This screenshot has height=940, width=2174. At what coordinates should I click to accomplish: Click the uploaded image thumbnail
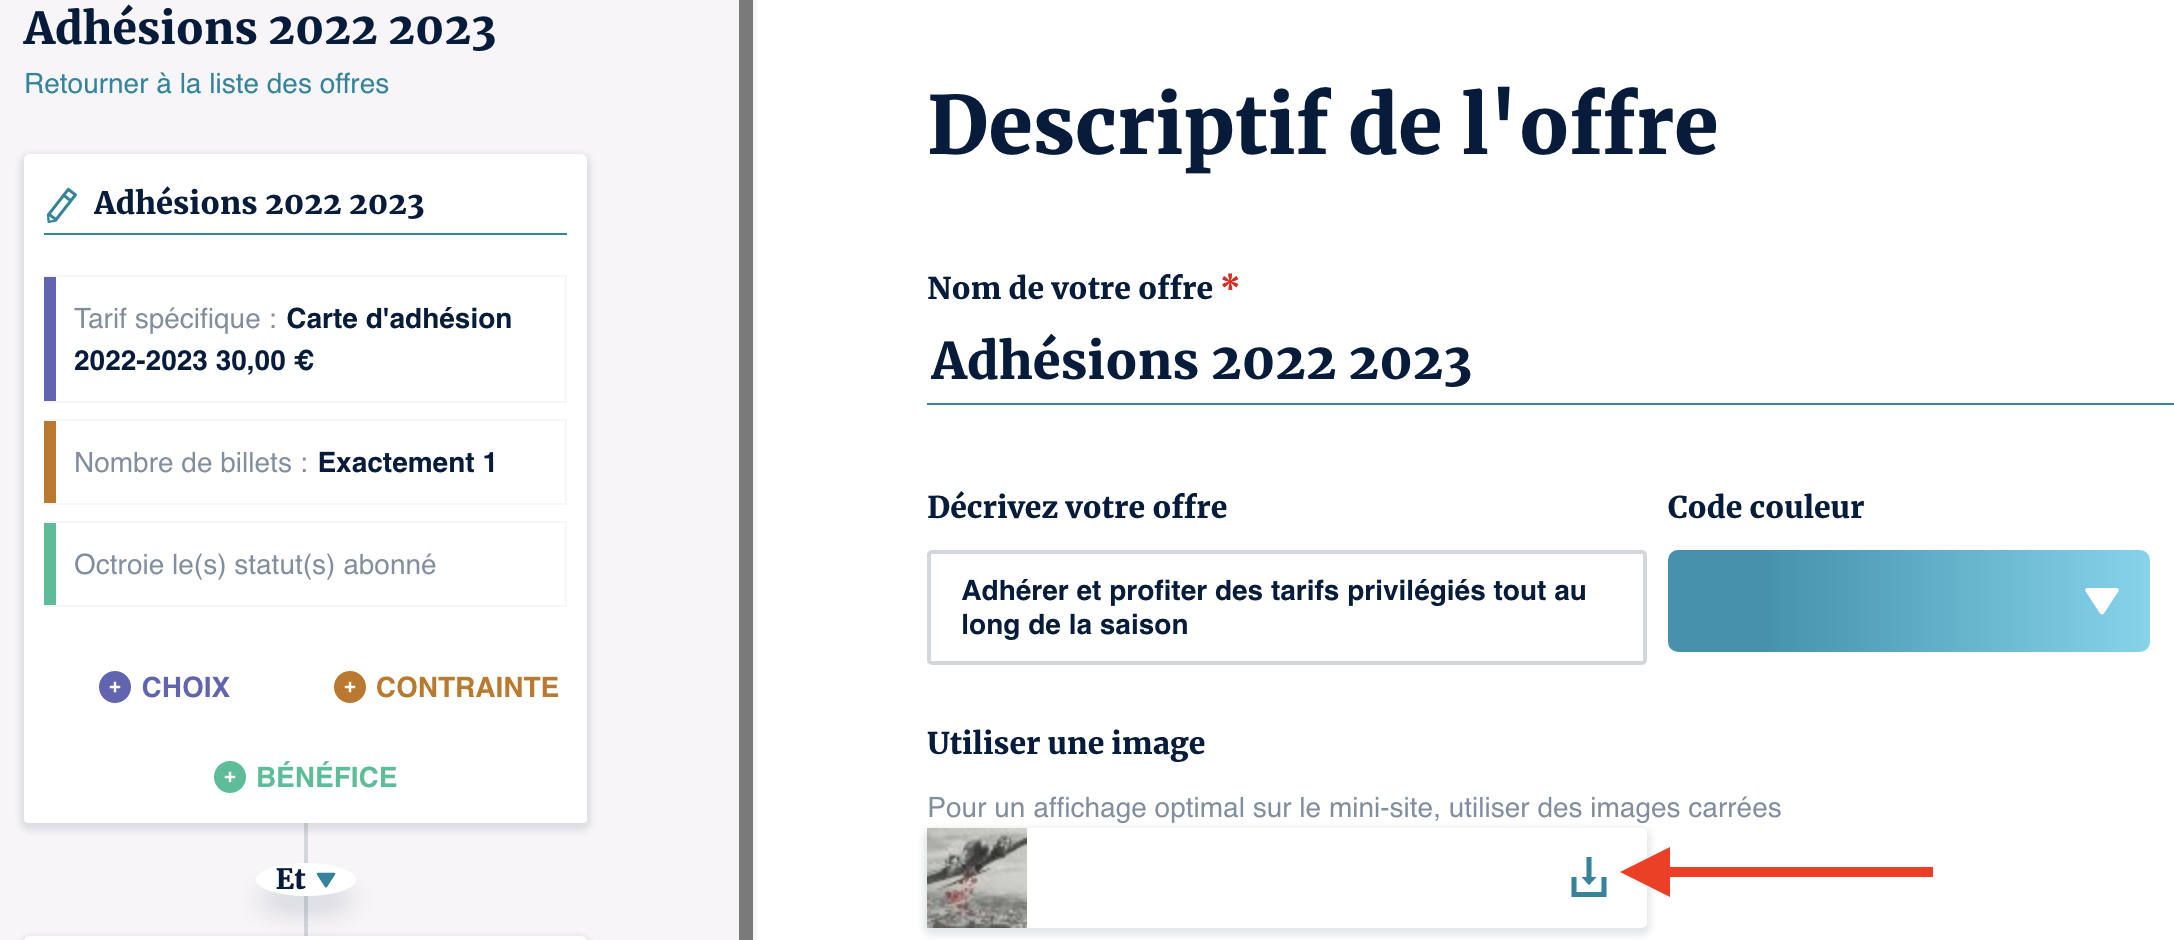tap(977, 878)
